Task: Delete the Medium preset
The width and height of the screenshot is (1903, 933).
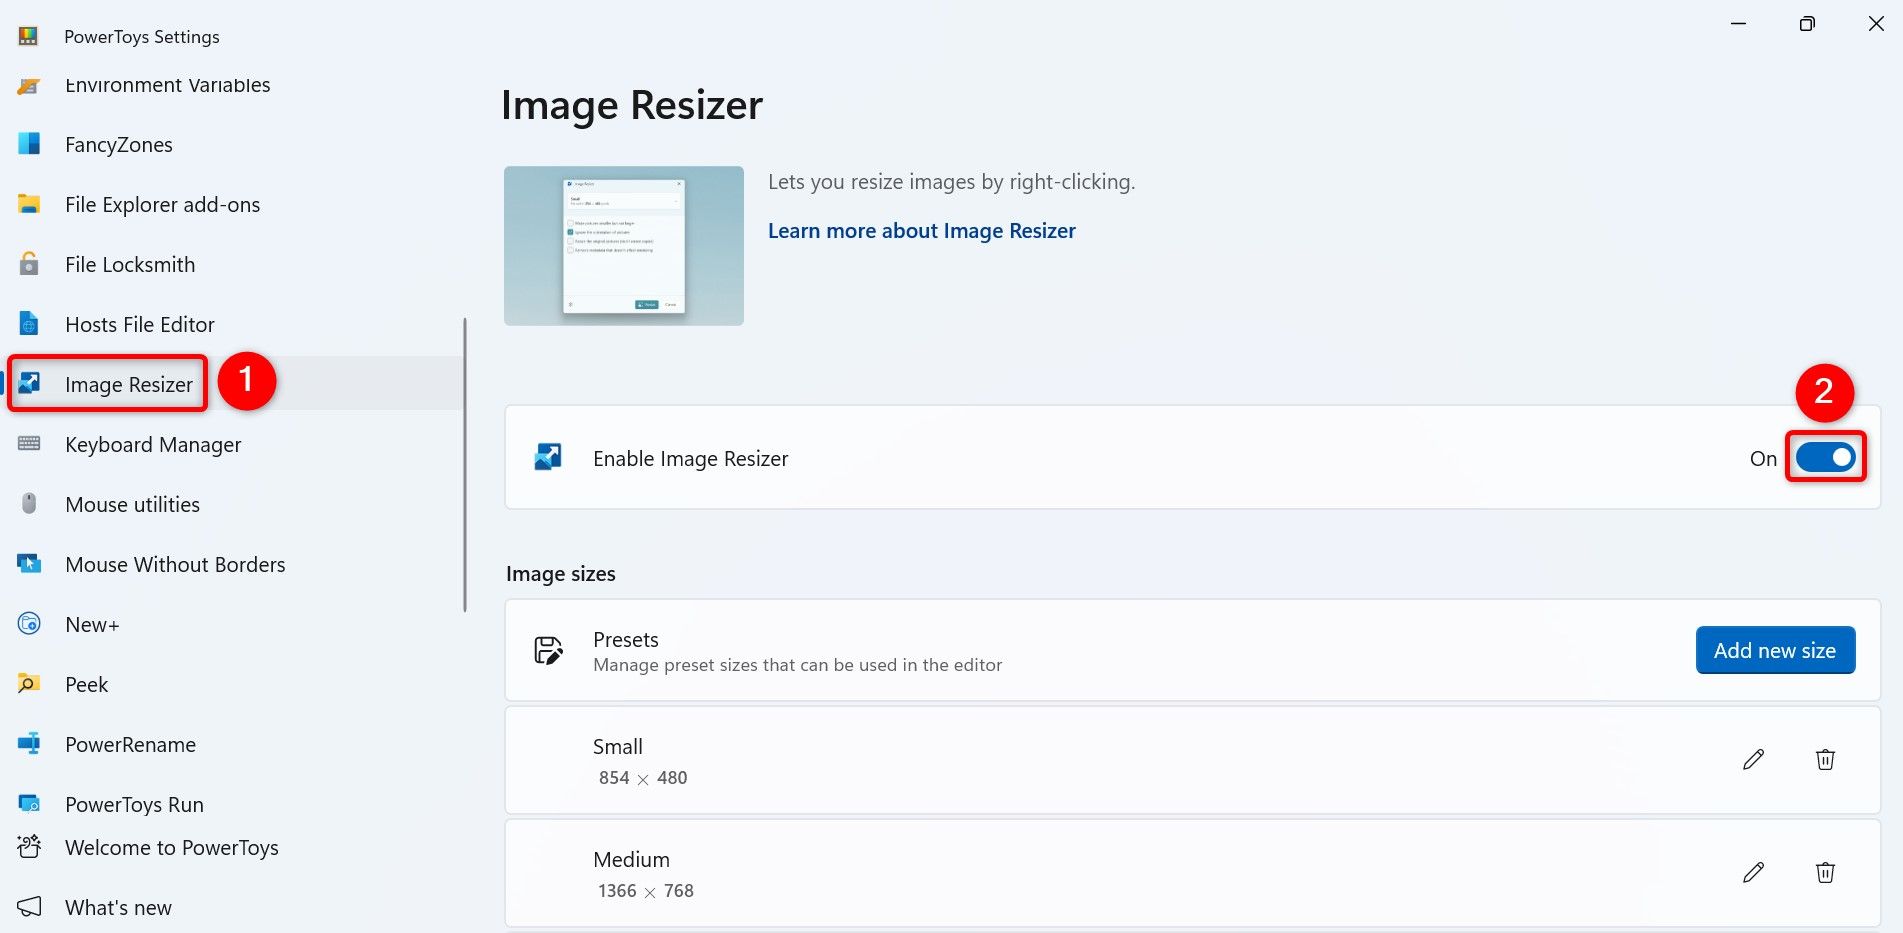Action: pyautogui.click(x=1825, y=872)
